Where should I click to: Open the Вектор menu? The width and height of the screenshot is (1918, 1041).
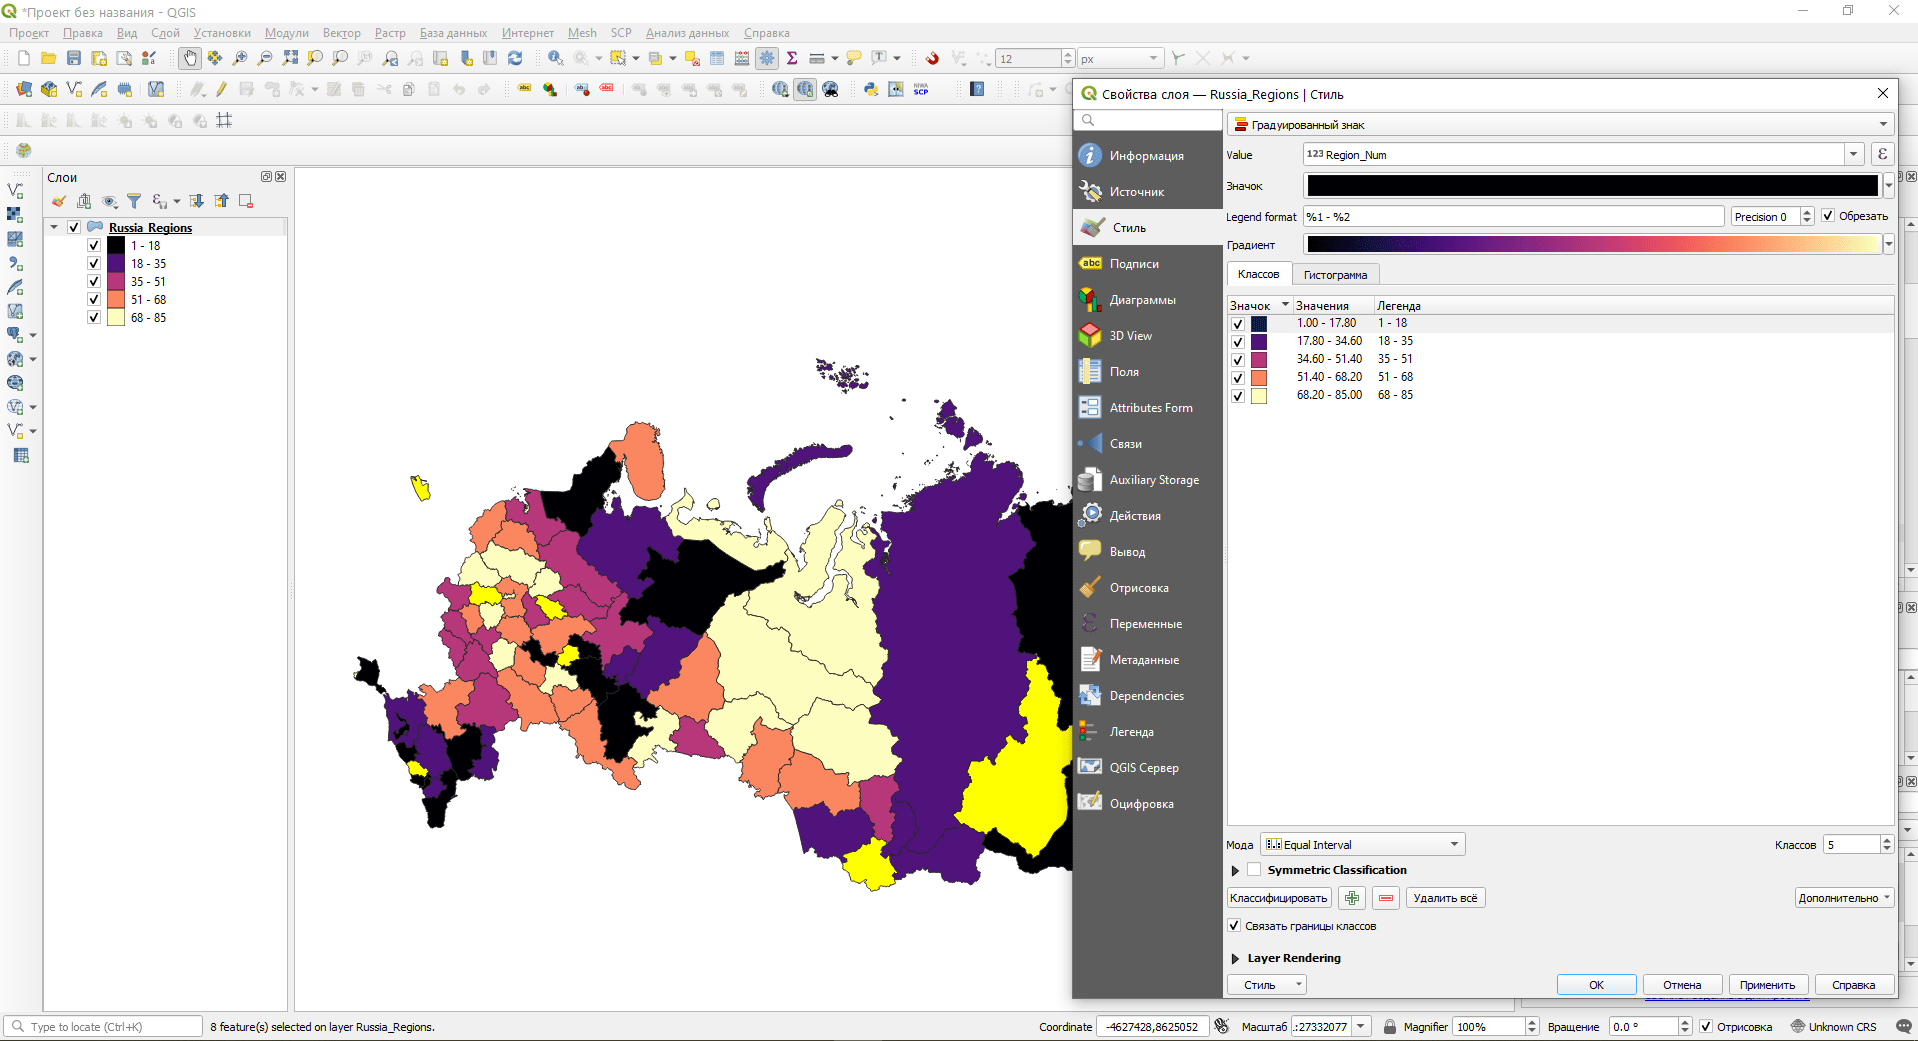341,33
